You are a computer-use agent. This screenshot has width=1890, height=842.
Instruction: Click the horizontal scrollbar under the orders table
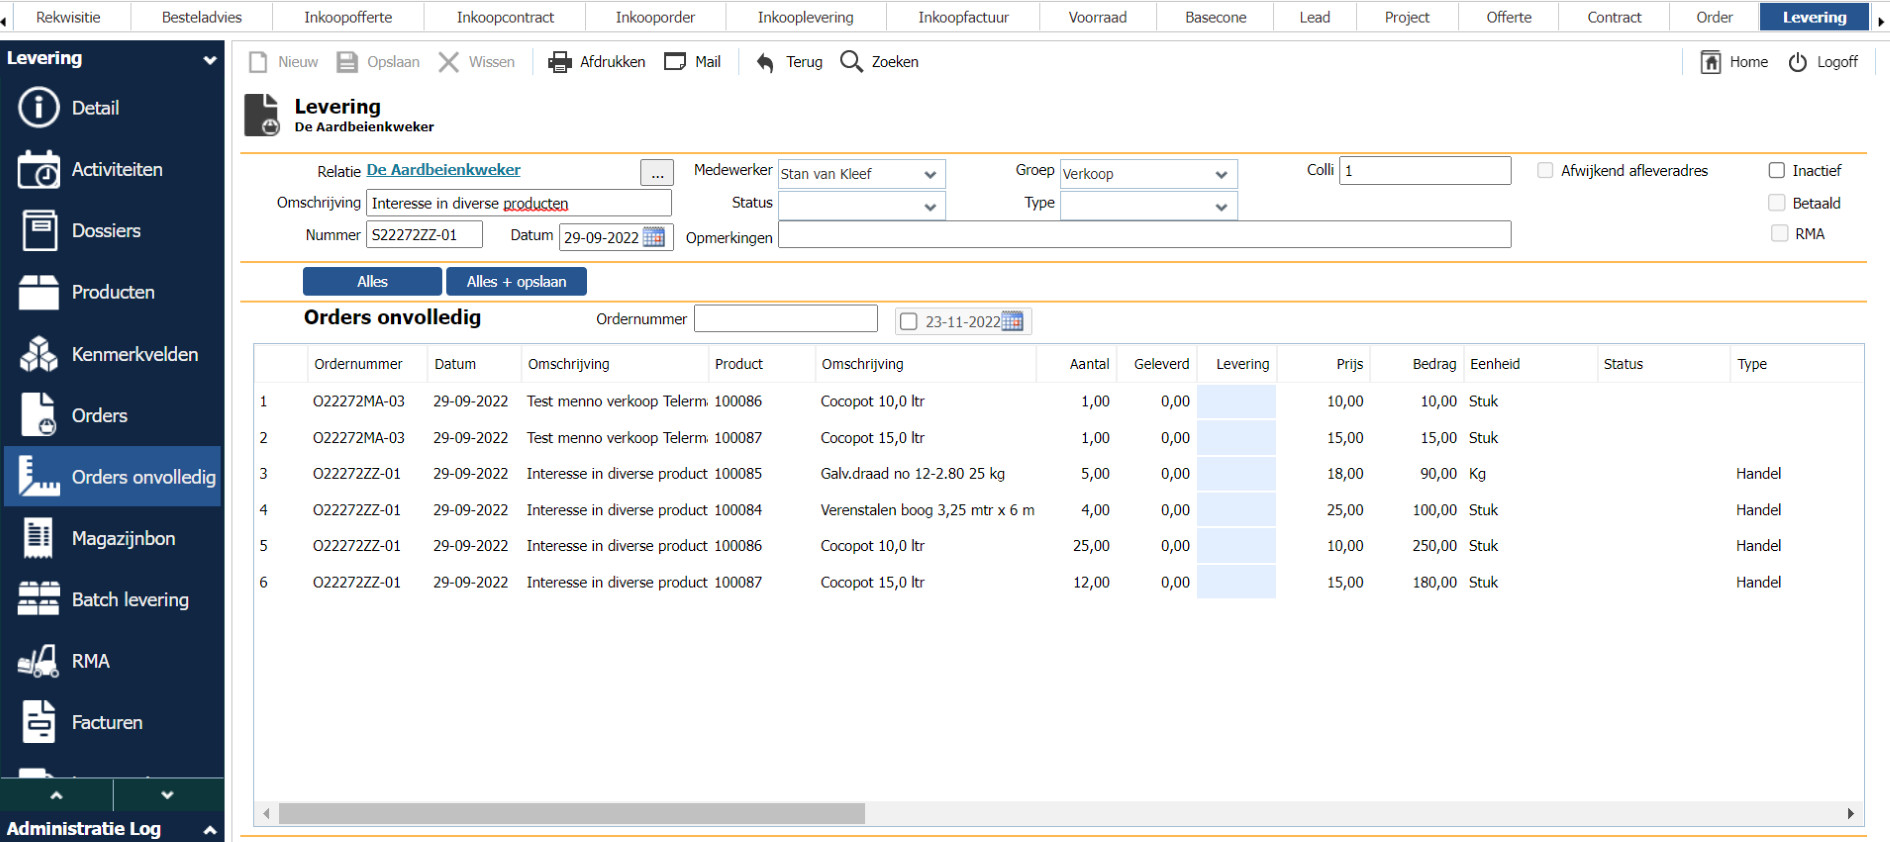pyautogui.click(x=571, y=814)
